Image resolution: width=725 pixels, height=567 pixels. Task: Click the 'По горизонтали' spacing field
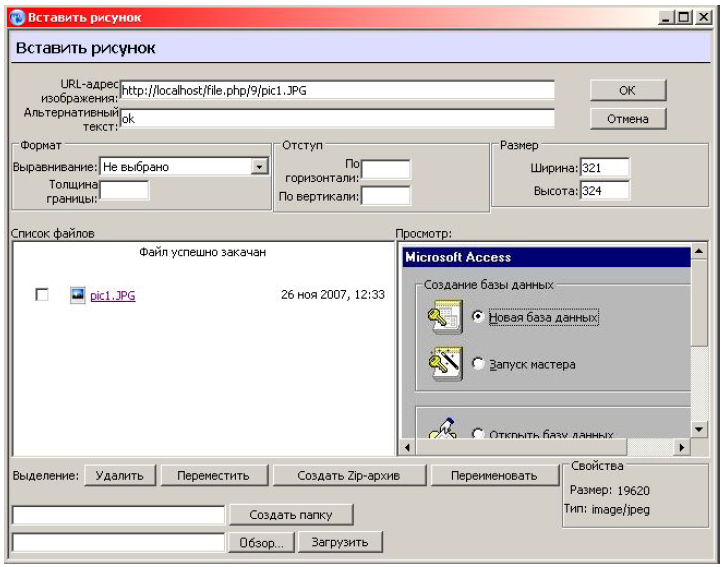click(x=386, y=169)
